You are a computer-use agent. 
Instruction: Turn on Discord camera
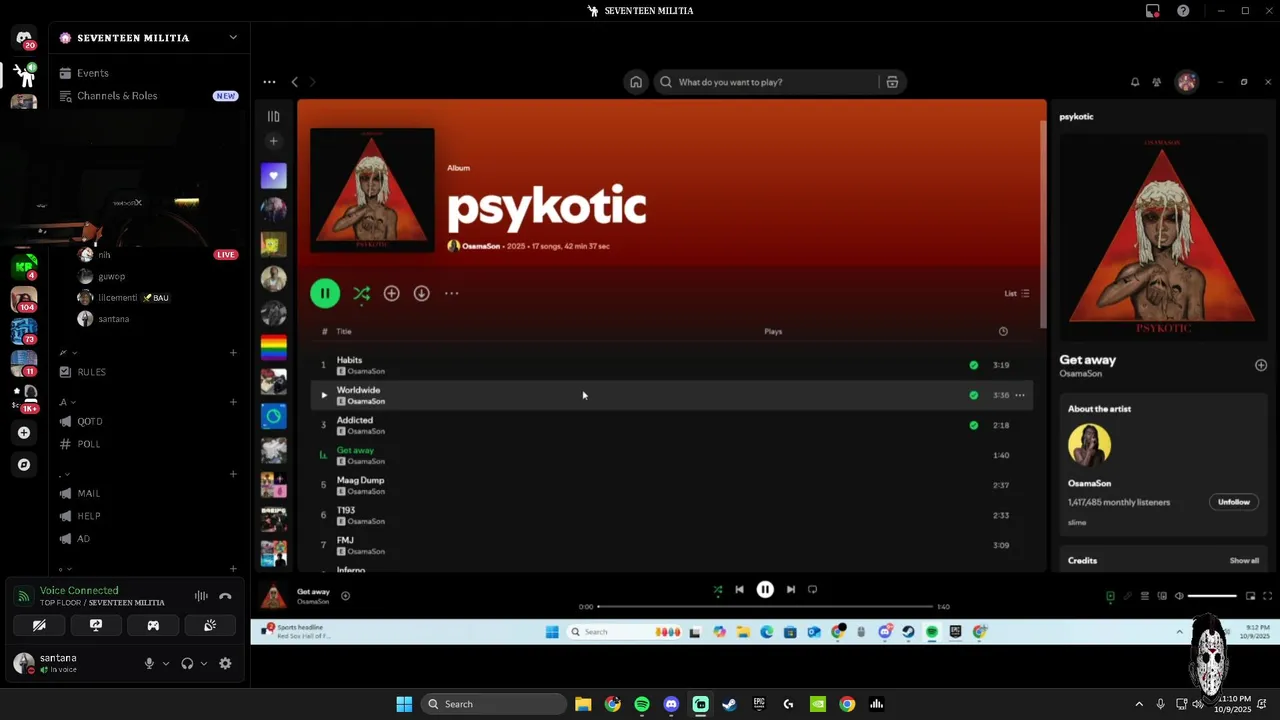tap(39, 625)
